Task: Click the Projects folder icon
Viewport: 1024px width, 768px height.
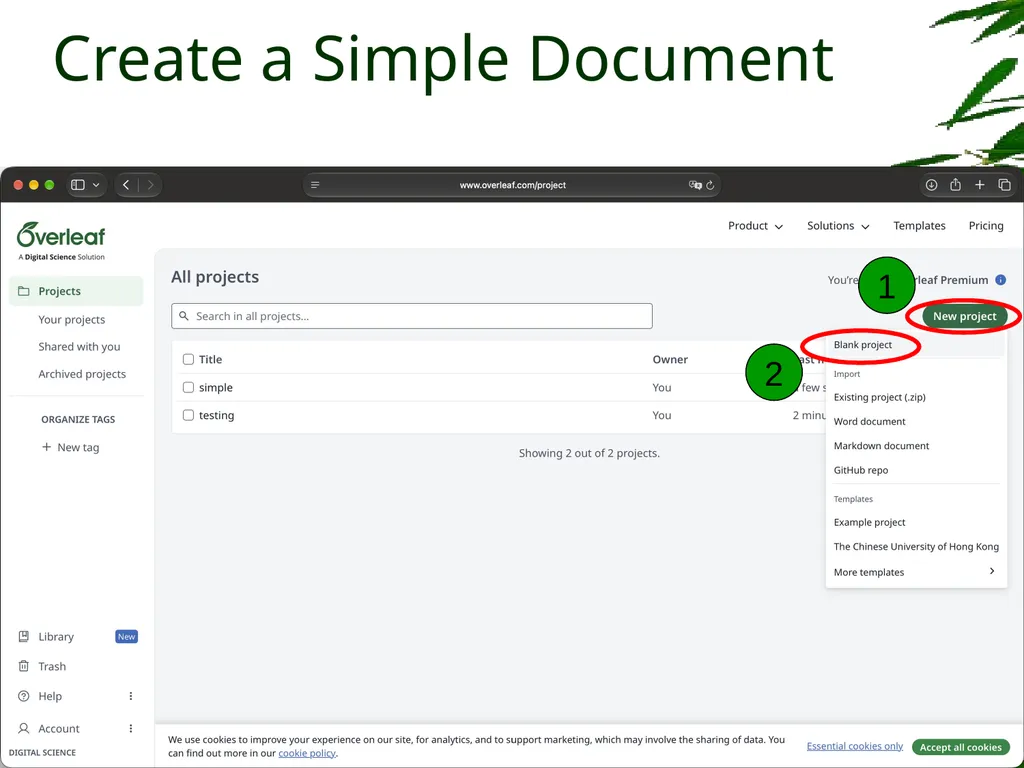Action: (24, 291)
